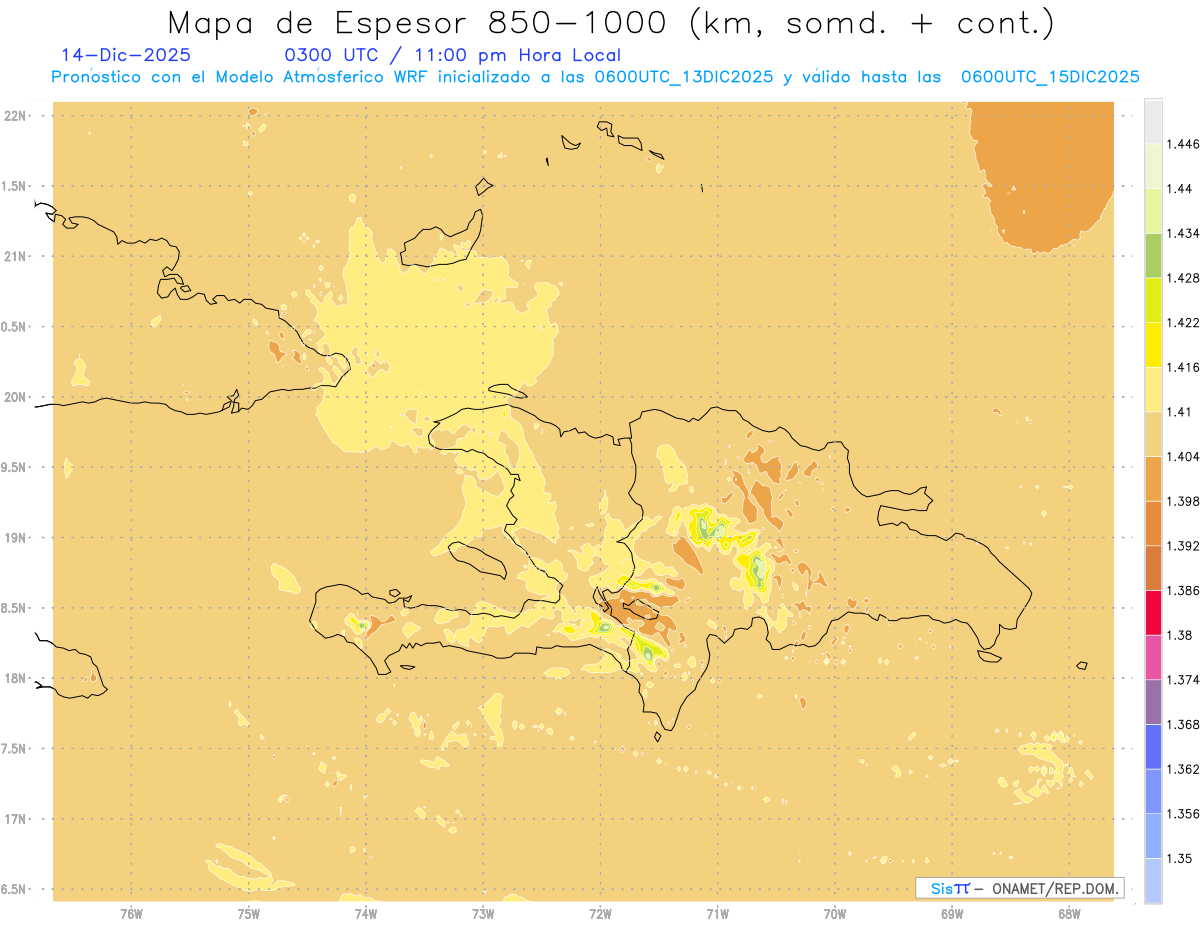The image size is (1200, 927).
Task: Click the 69W longitude label
Action: tap(952, 913)
